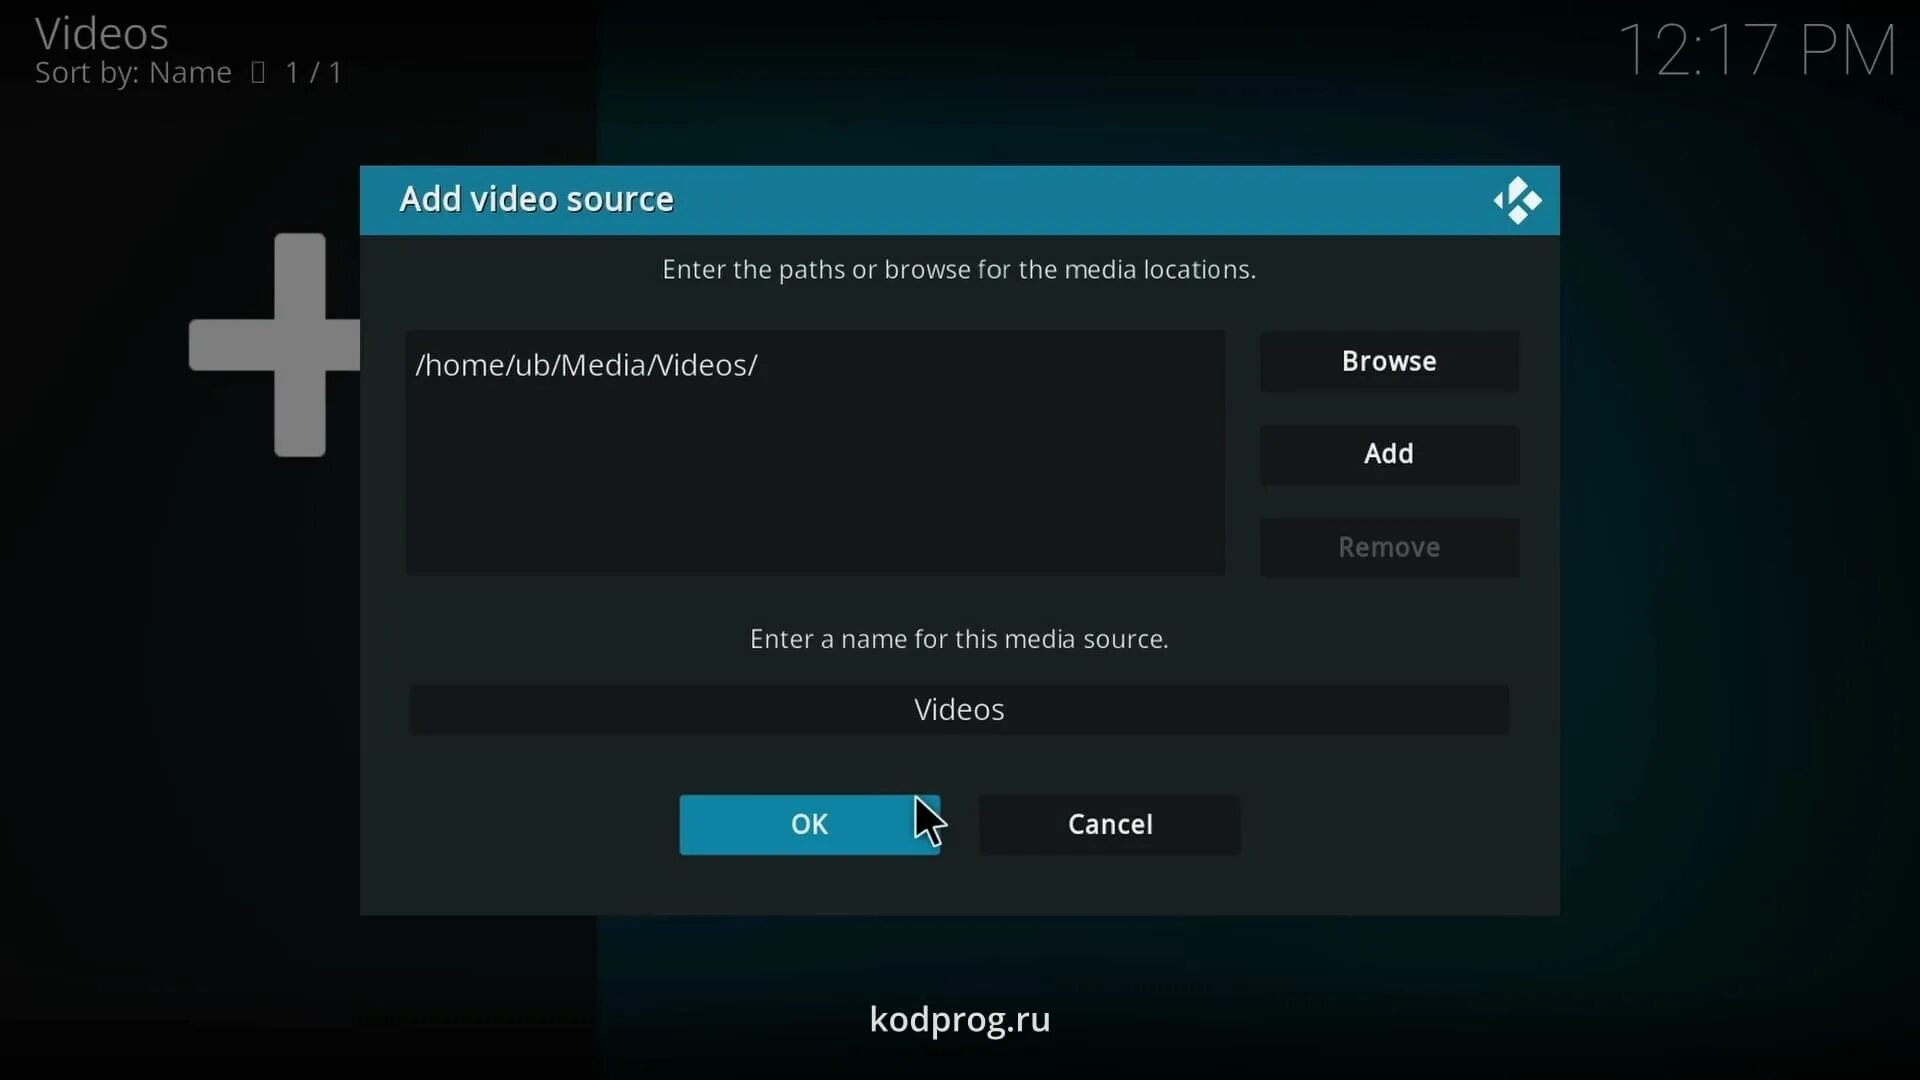1920x1080 pixels.
Task: Click the Add video source title text
Action: 536,199
